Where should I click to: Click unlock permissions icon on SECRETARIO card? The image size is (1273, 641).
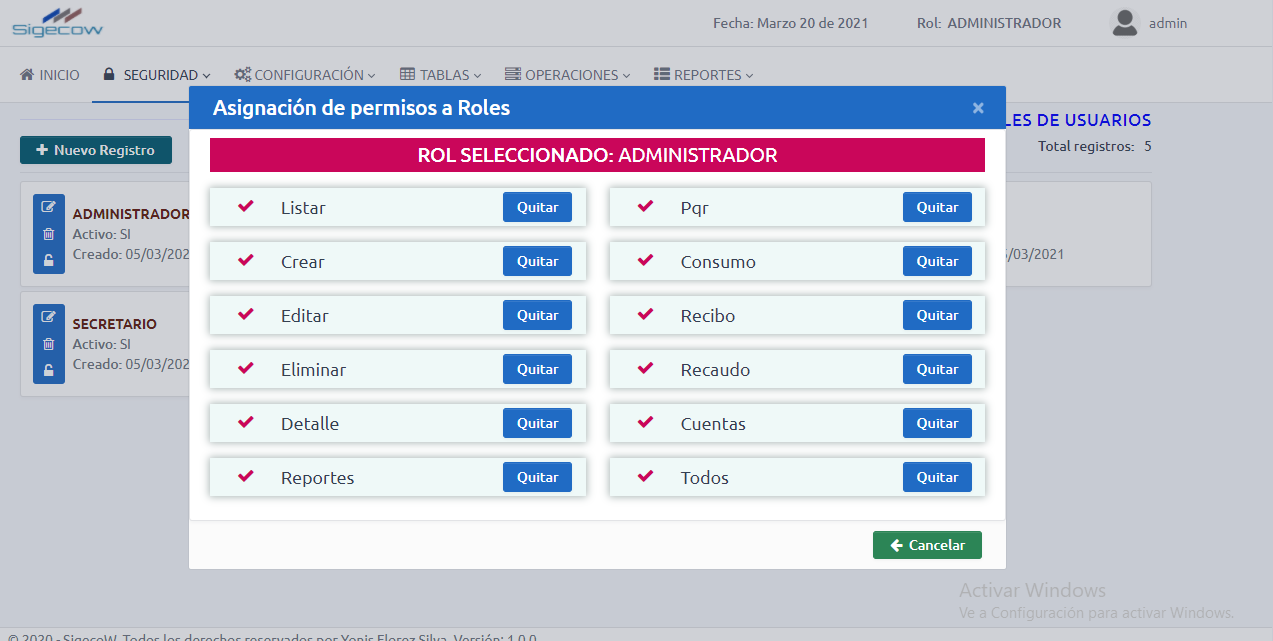click(x=48, y=371)
